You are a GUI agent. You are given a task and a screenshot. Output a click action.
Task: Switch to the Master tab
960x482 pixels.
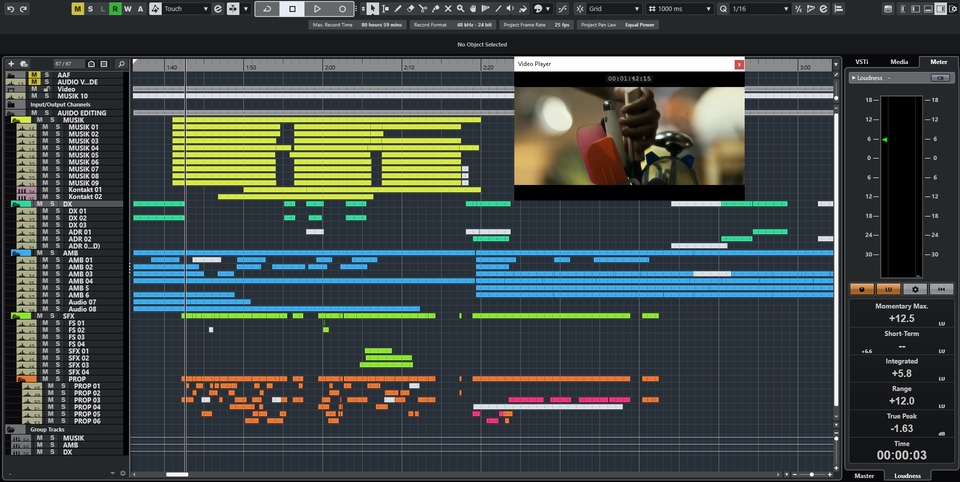pyautogui.click(x=864, y=475)
